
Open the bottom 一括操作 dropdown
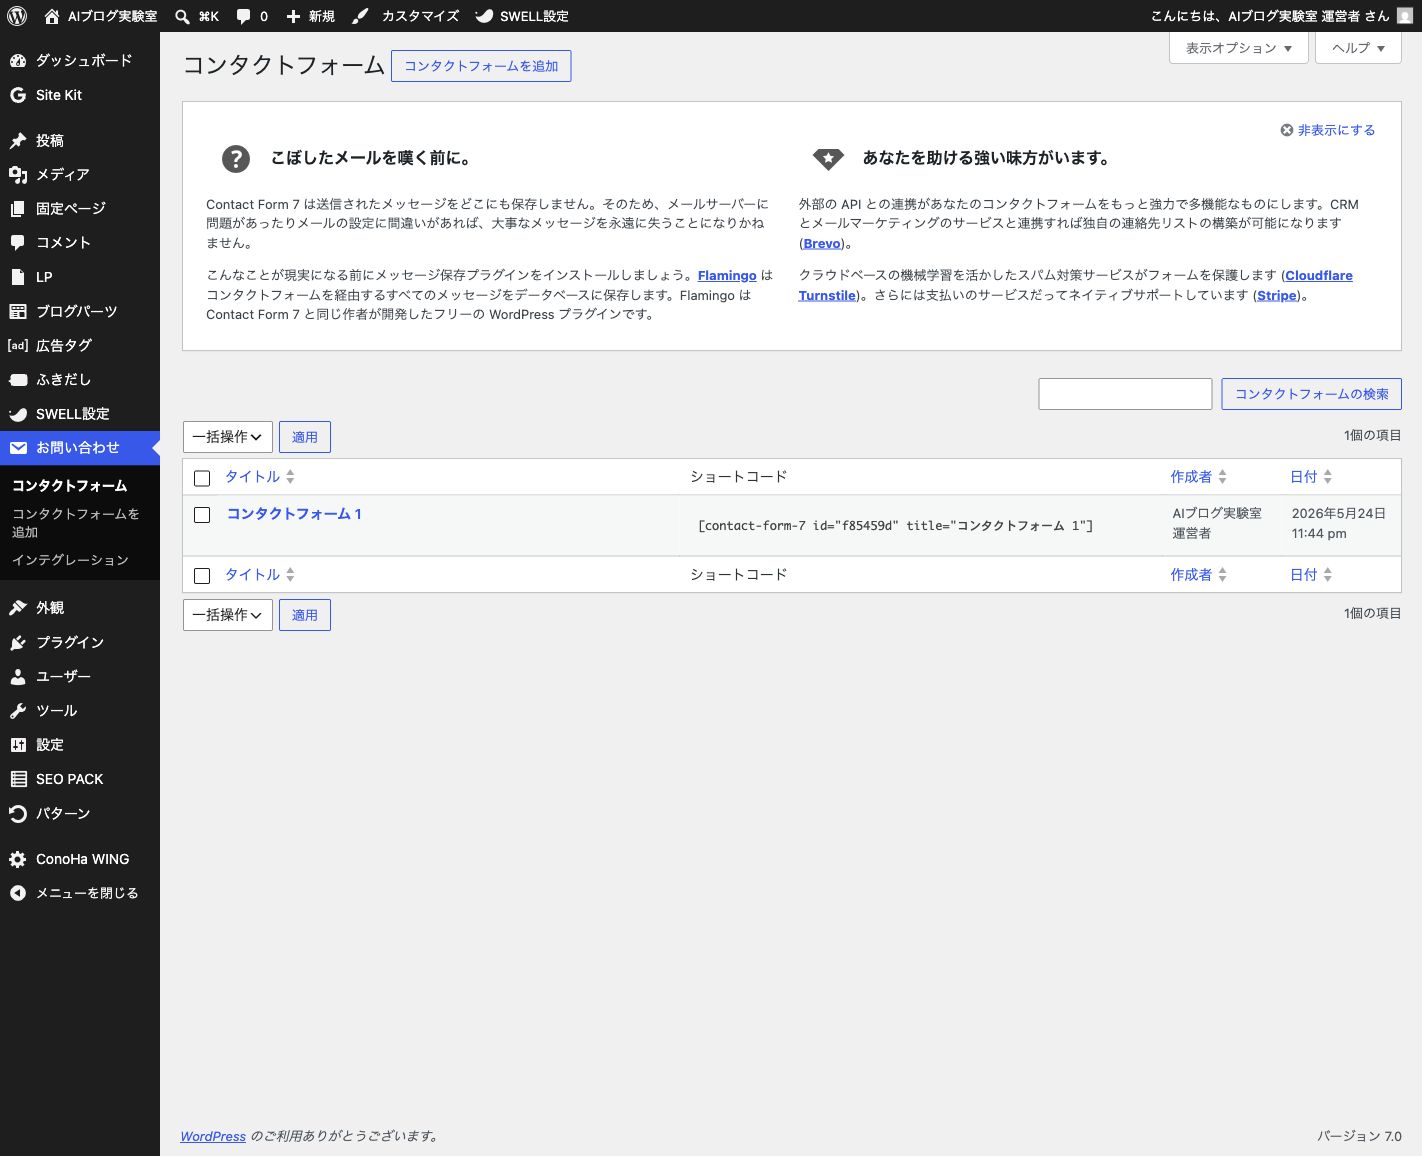(228, 615)
